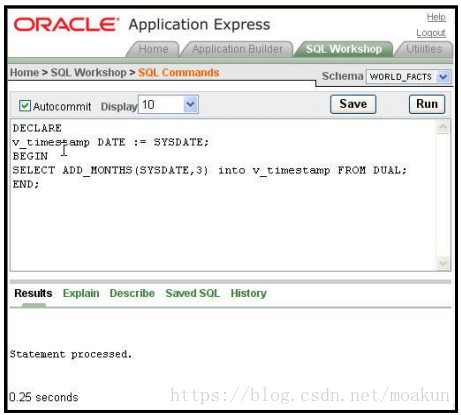Image resolution: width=461 pixels, height=415 pixels.
Task: Click the Application Express title text
Action: coord(199,25)
